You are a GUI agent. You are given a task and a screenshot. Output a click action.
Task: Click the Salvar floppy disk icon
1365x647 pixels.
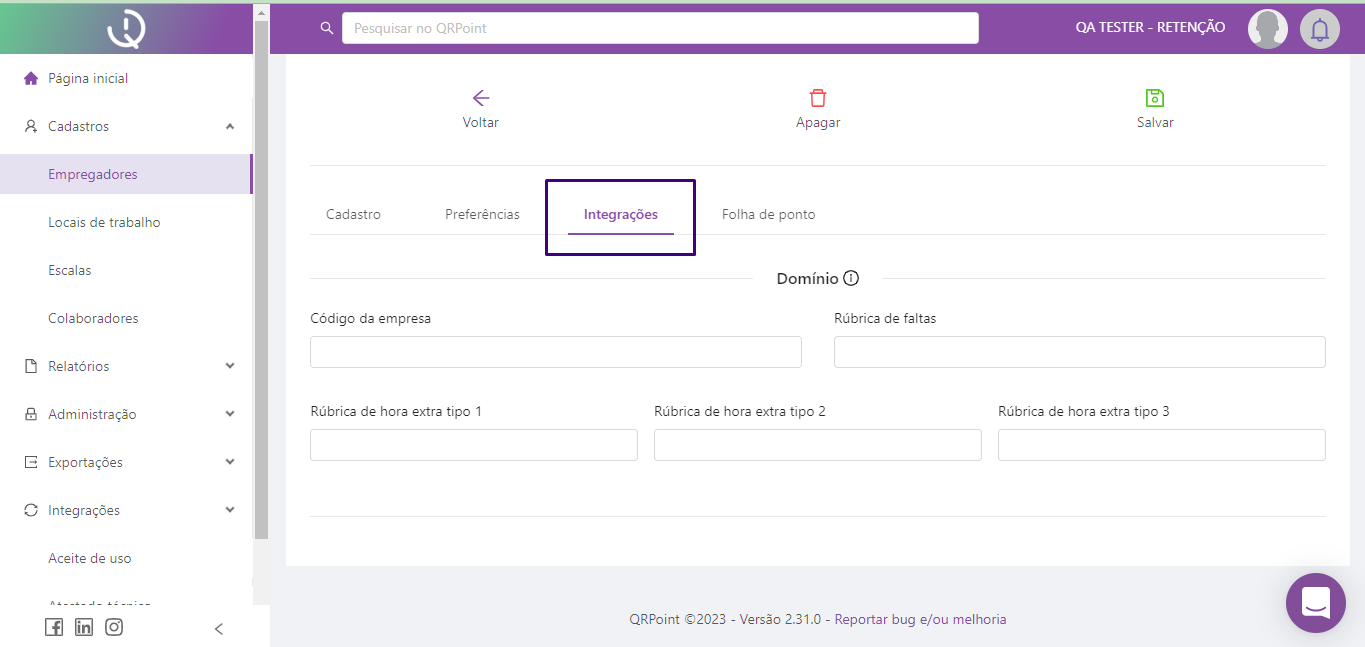click(x=1154, y=98)
